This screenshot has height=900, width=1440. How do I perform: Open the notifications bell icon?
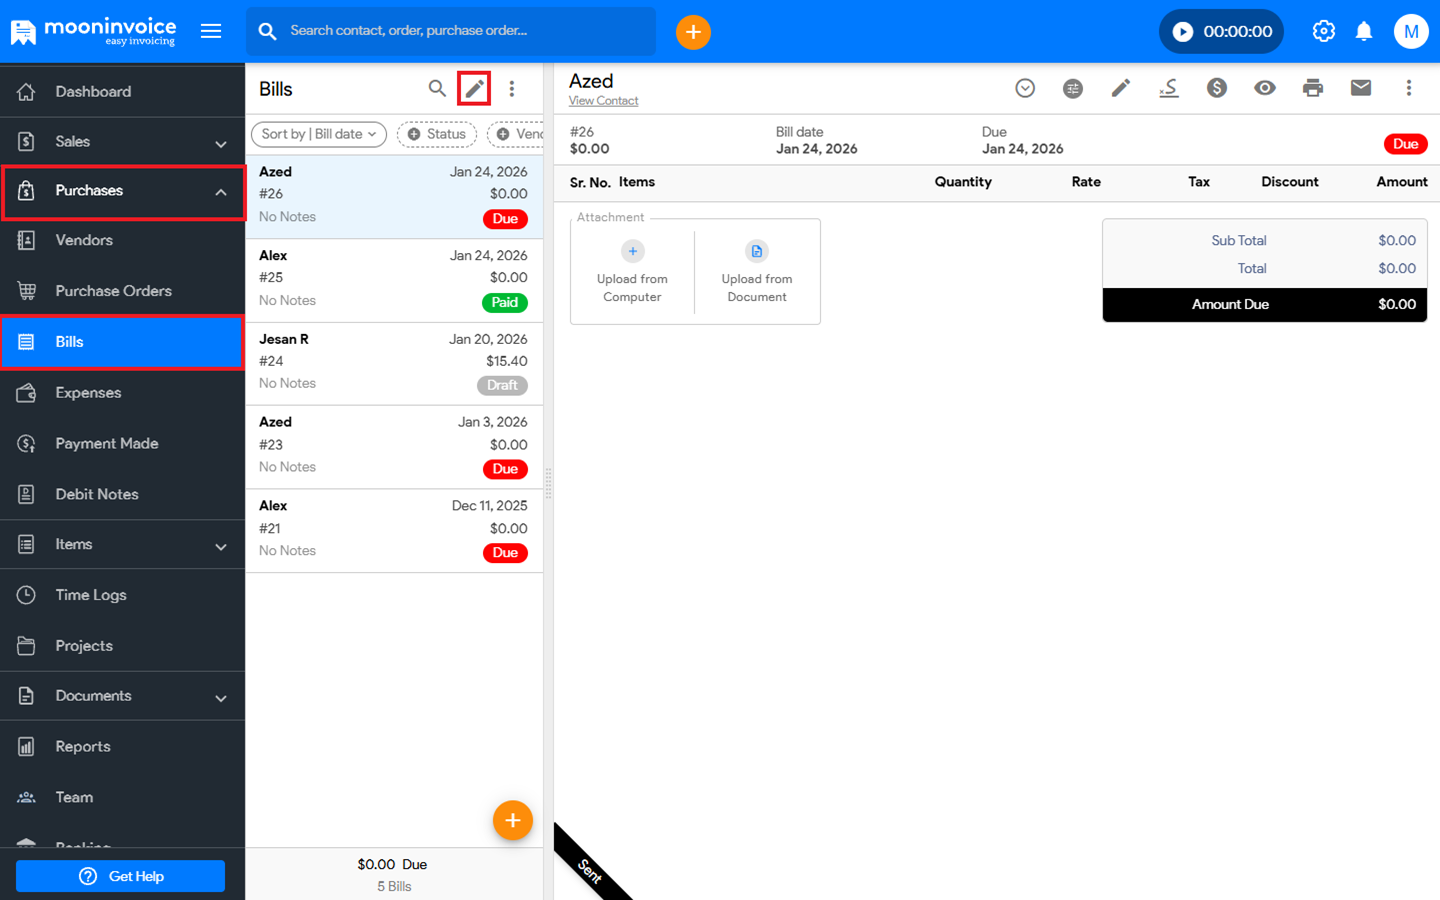1363,32
